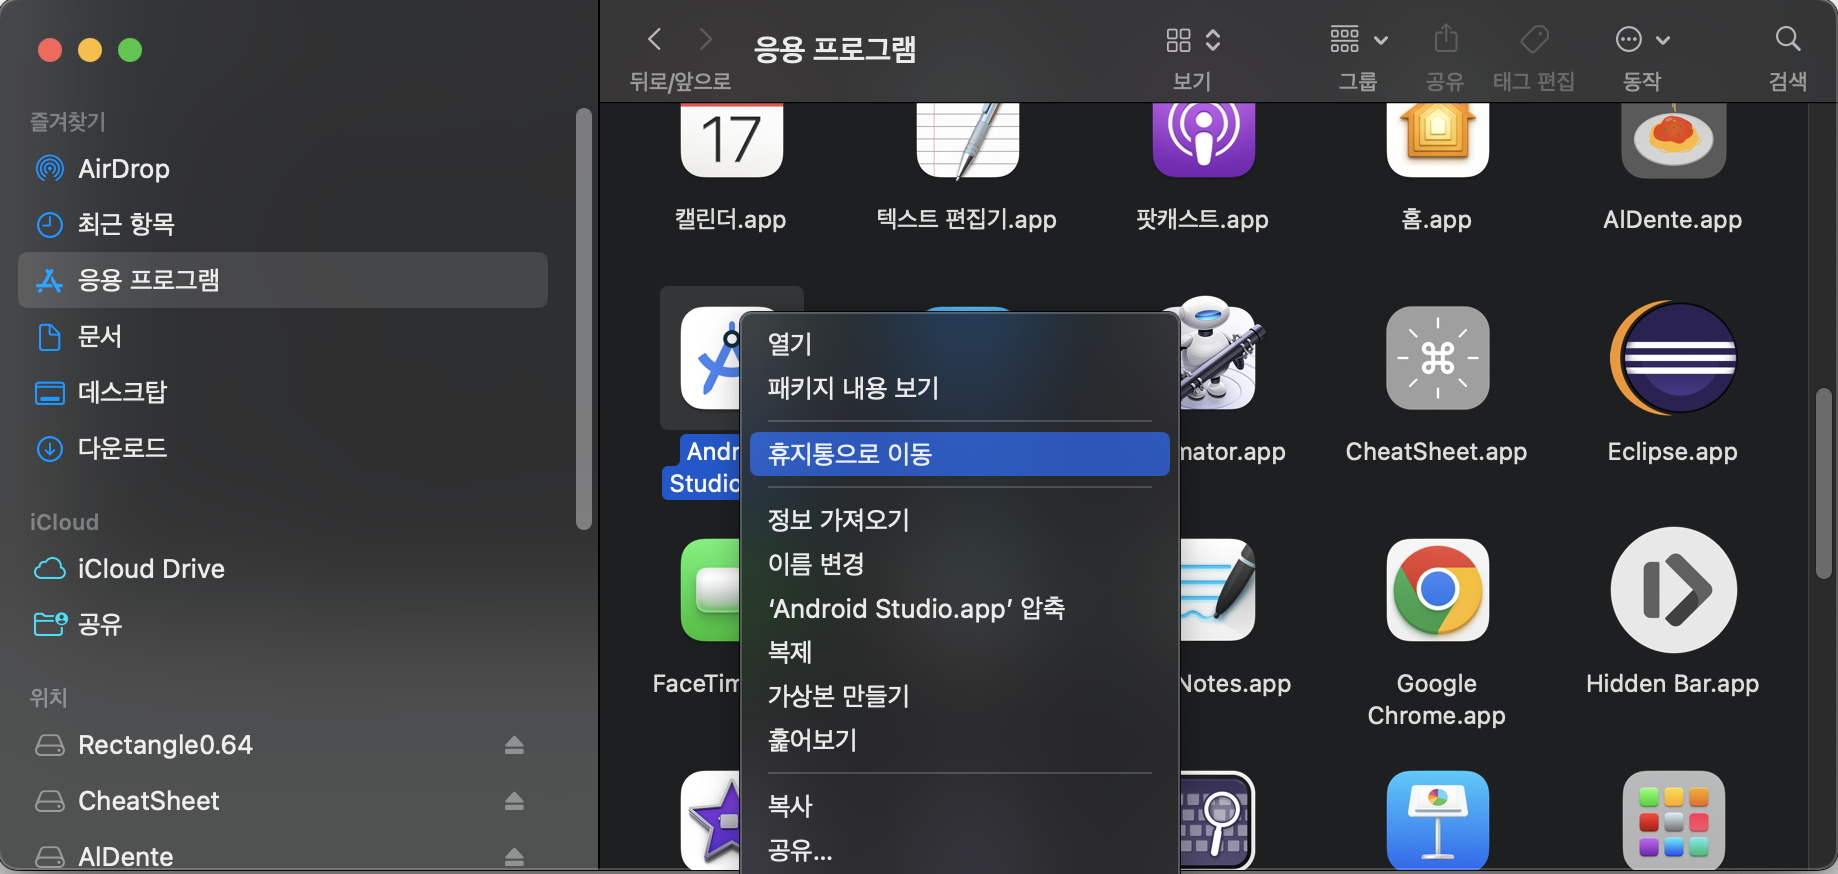The width and height of the screenshot is (1838, 874).
Task: Select 응용 프로그램 in the sidebar
Action: [x=283, y=280]
